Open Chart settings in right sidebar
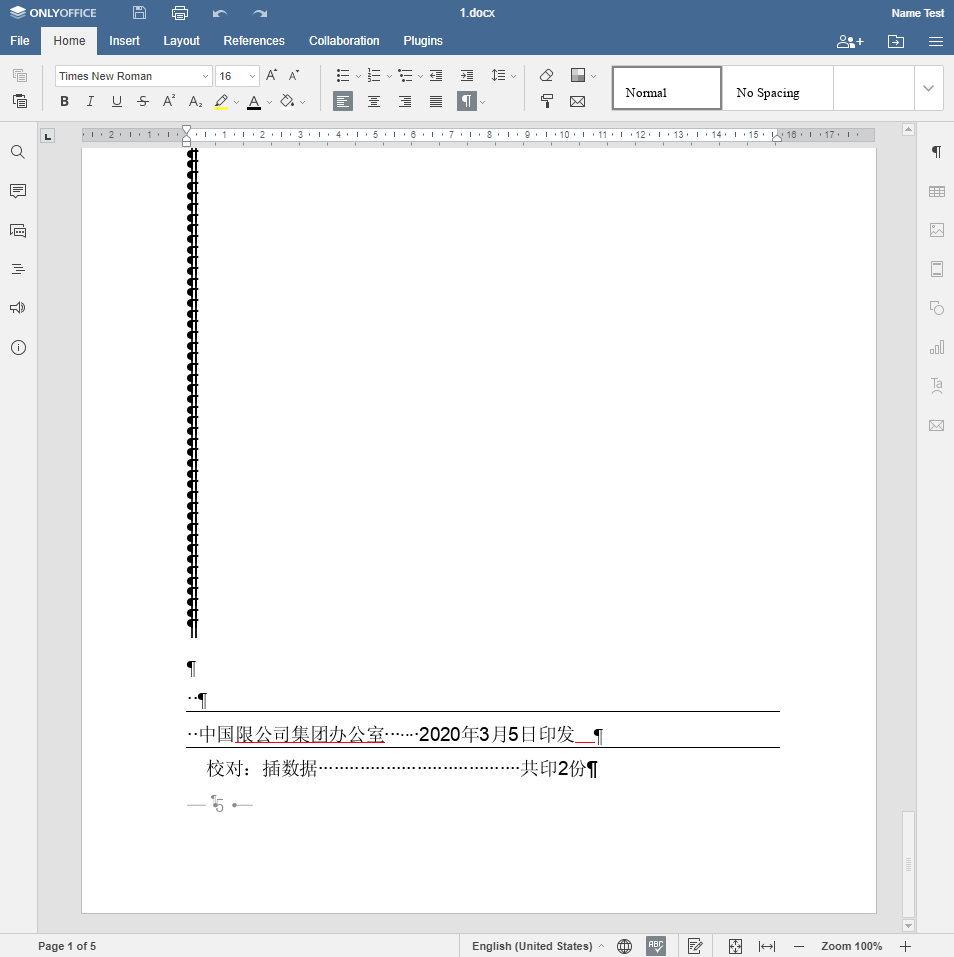 937,347
